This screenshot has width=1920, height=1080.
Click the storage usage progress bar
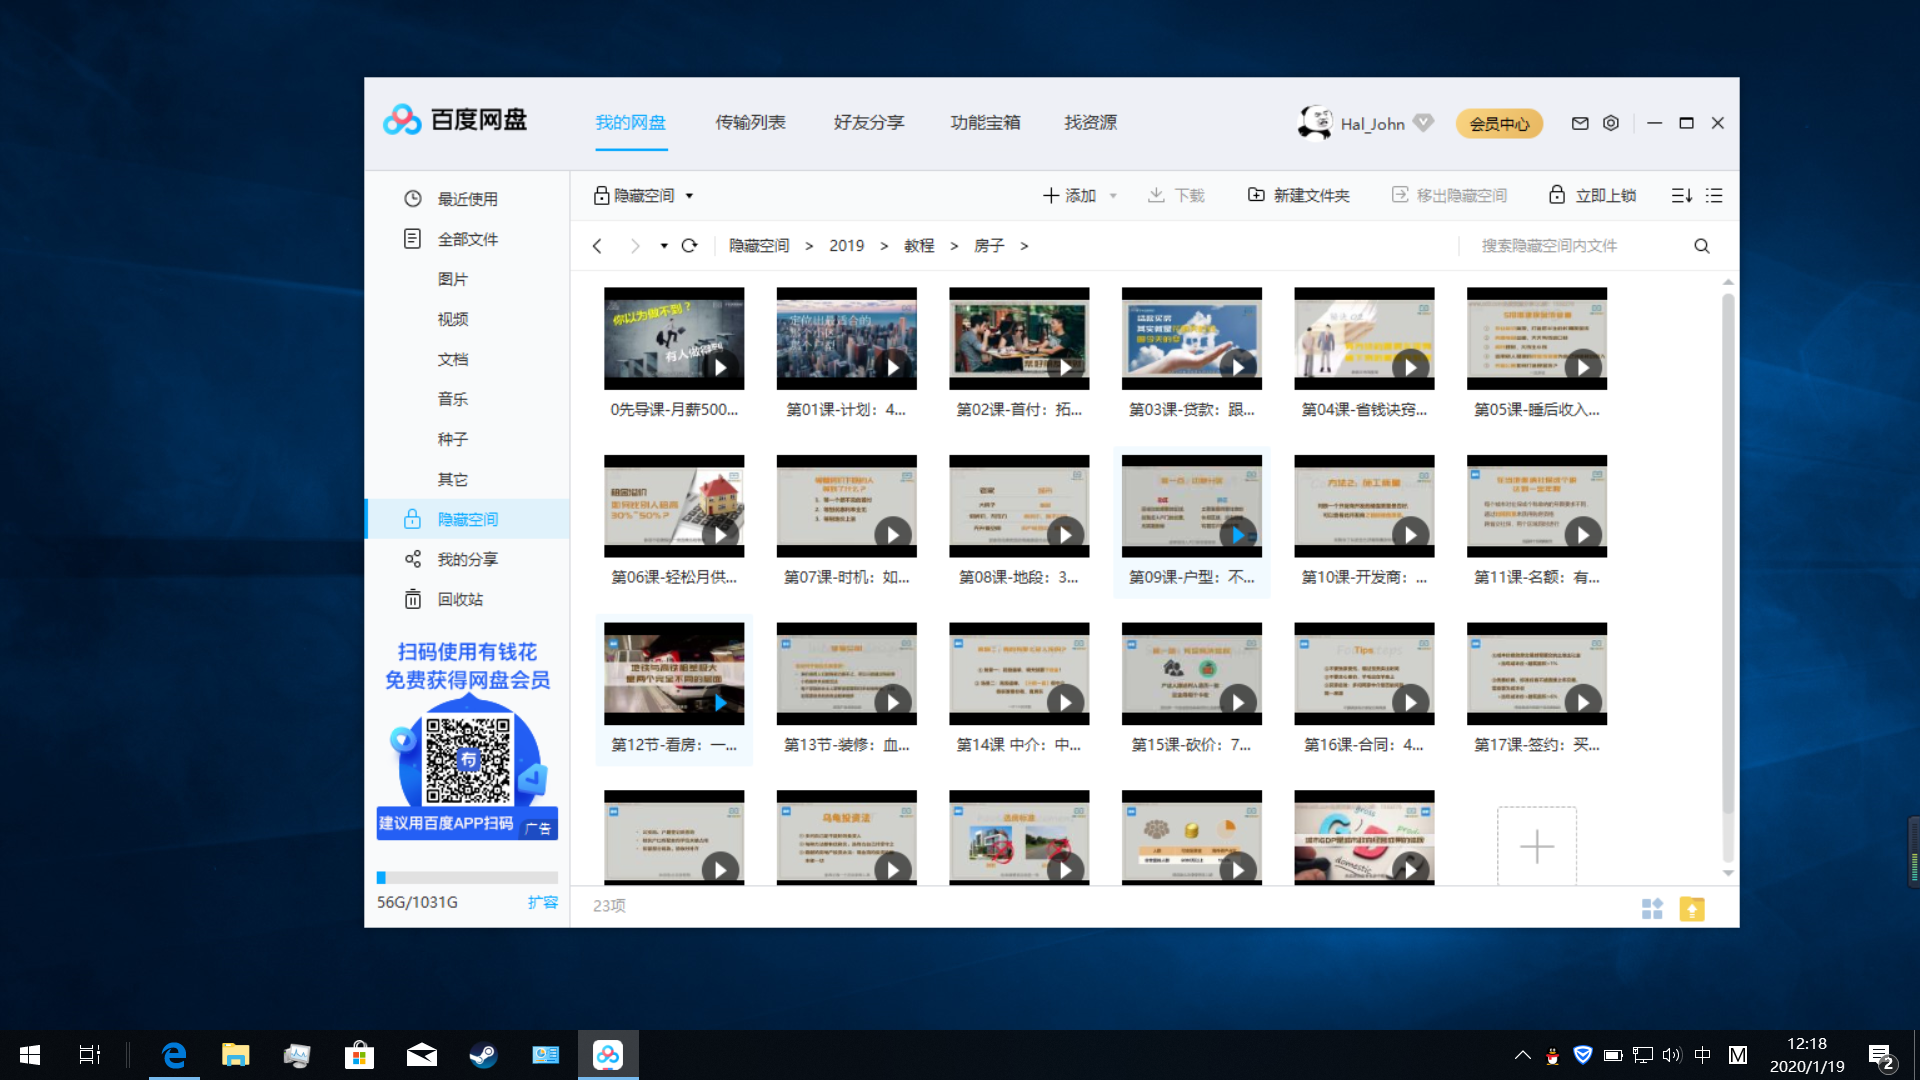pyautogui.click(x=466, y=877)
